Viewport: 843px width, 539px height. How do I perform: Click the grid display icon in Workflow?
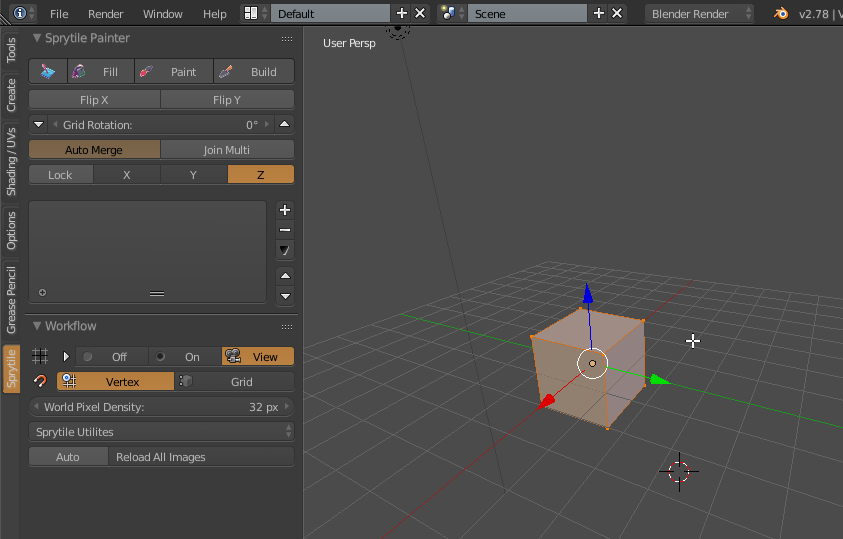click(x=40, y=356)
